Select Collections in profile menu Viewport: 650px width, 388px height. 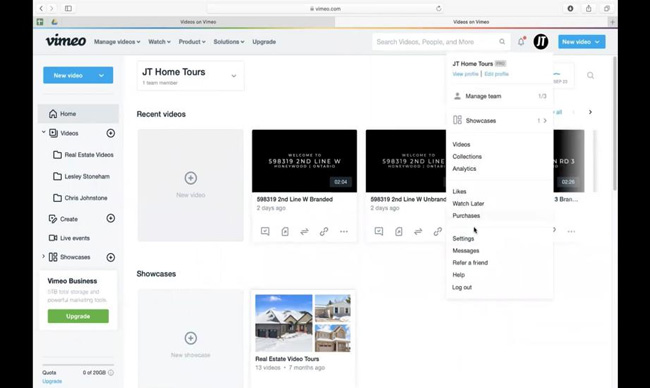click(467, 156)
